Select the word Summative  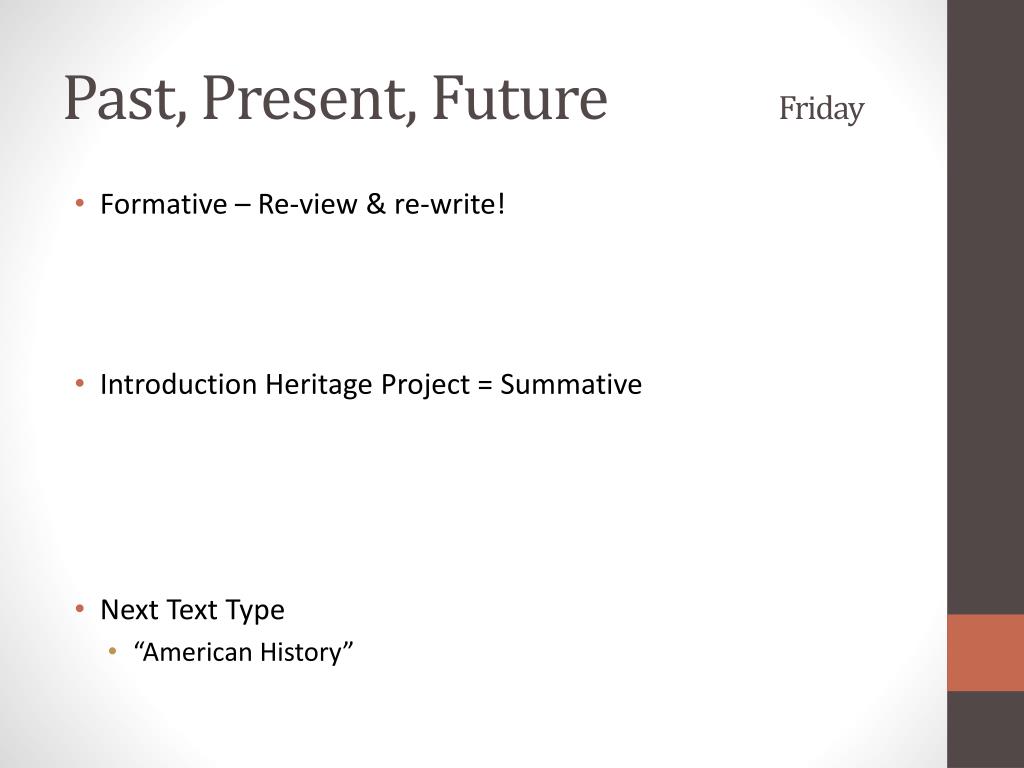coord(571,384)
